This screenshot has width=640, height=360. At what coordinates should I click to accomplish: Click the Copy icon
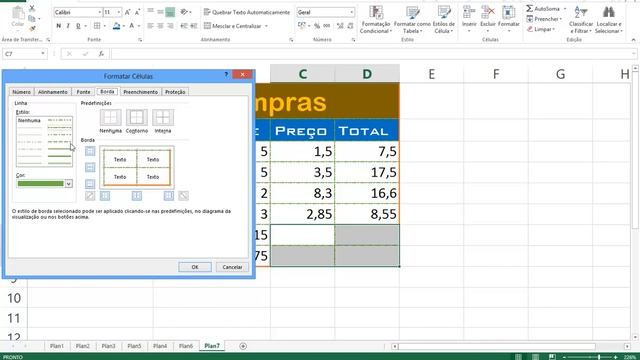32,18
